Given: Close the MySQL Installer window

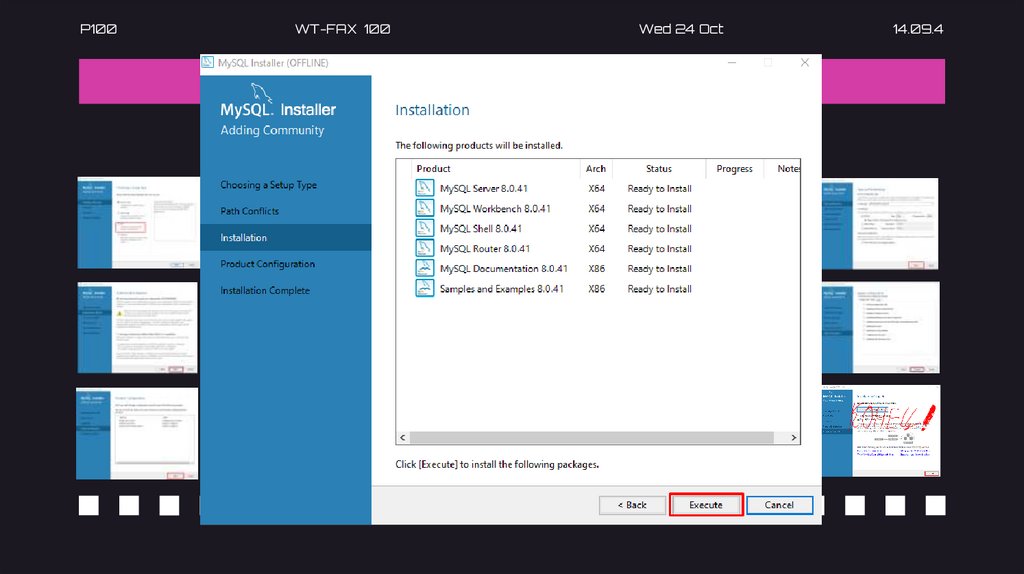Looking at the screenshot, I should (x=805, y=63).
